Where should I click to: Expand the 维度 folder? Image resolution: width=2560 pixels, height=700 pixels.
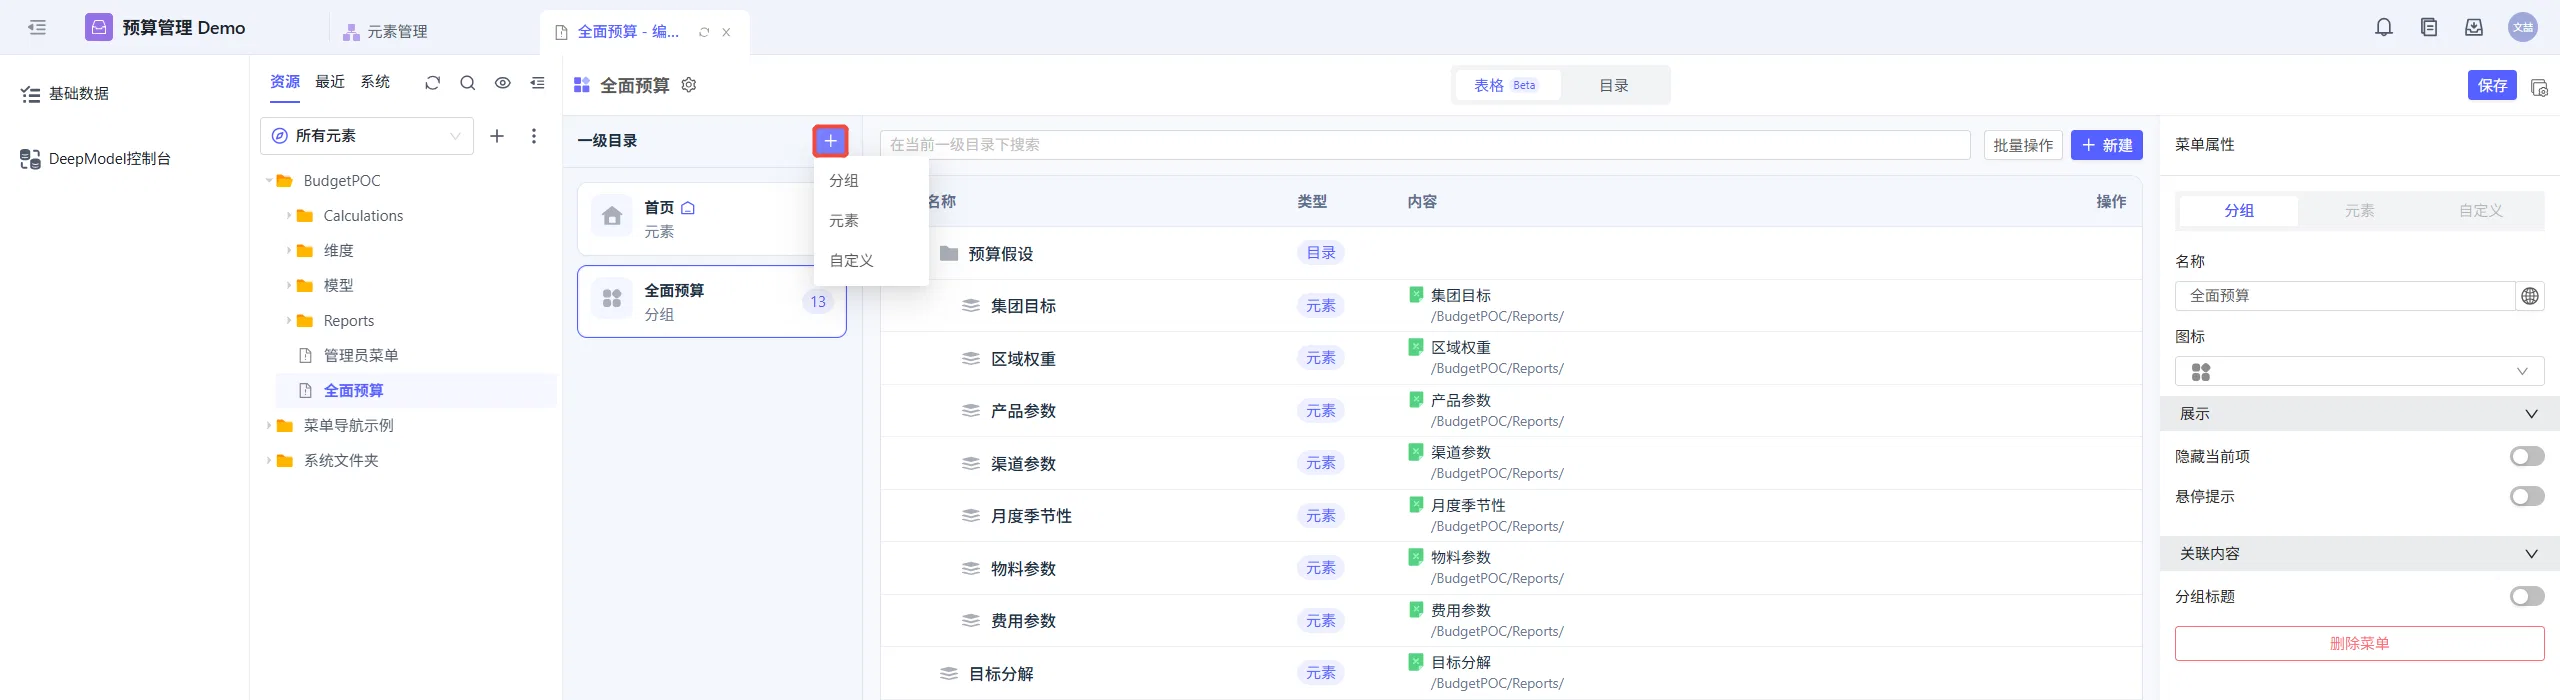289,251
